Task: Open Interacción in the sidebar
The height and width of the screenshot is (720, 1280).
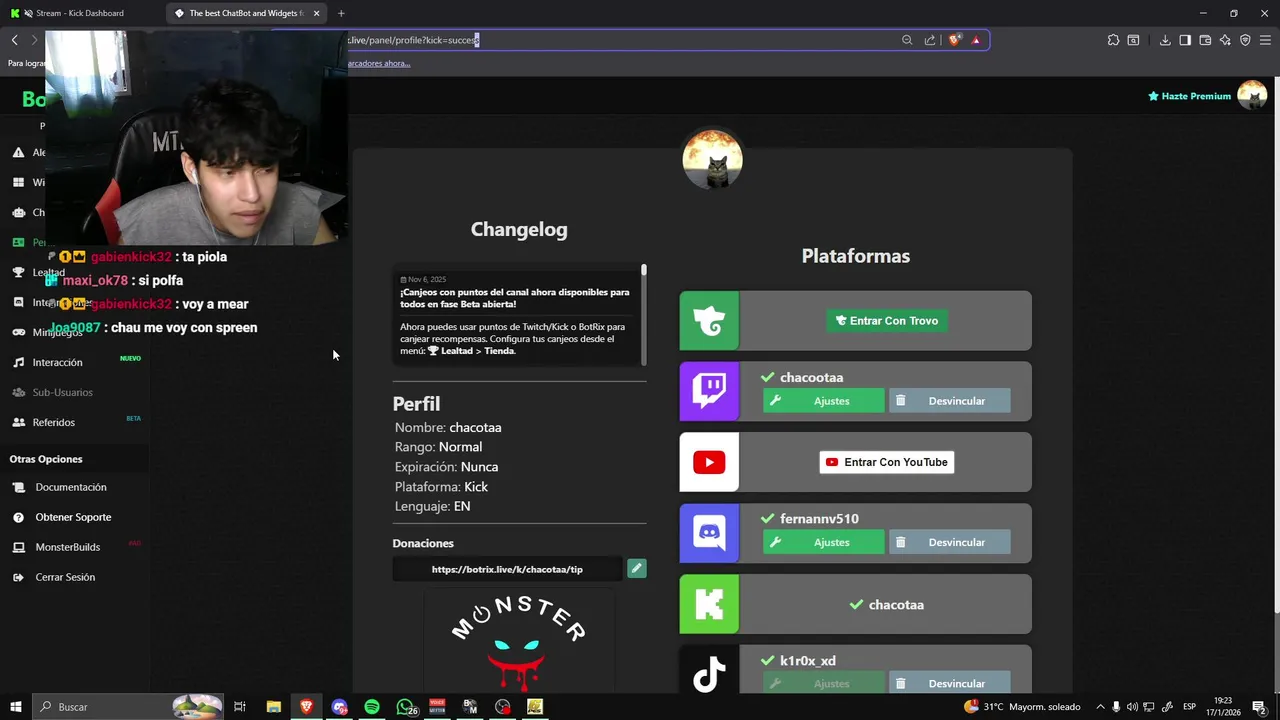Action: (x=57, y=362)
